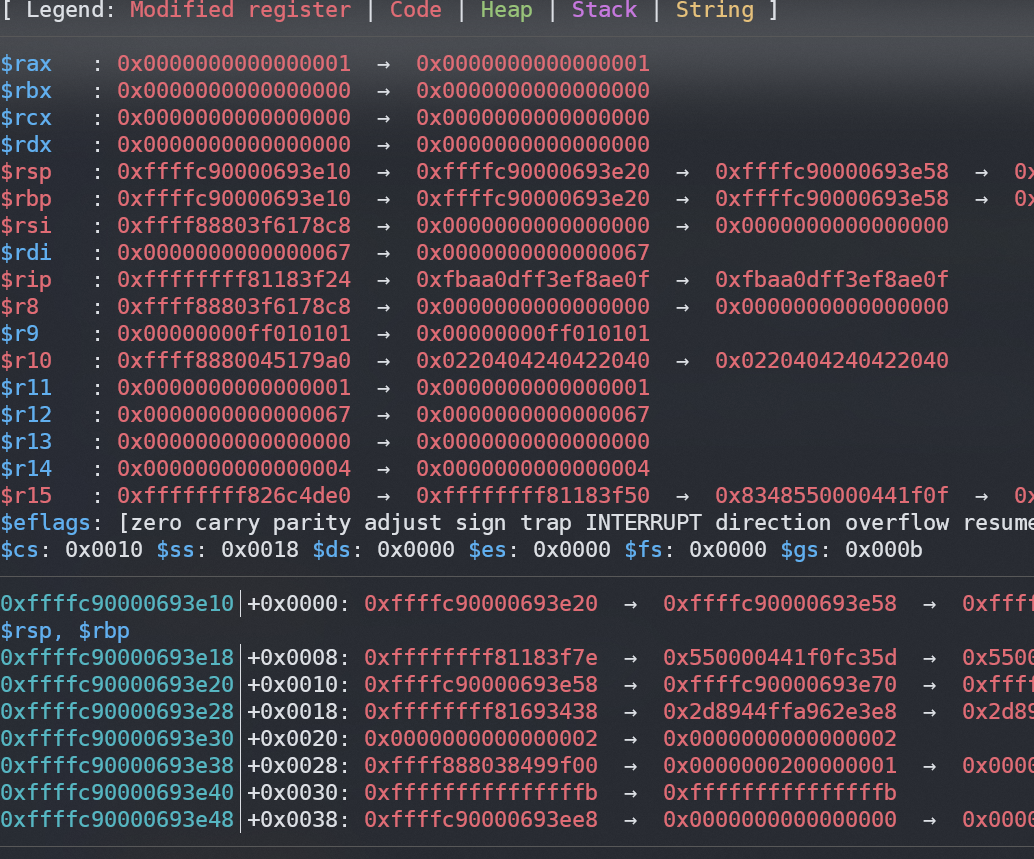This screenshot has width=1034, height=859.
Task: Click stack value 0xffff888038499f00
Action: coord(480,766)
